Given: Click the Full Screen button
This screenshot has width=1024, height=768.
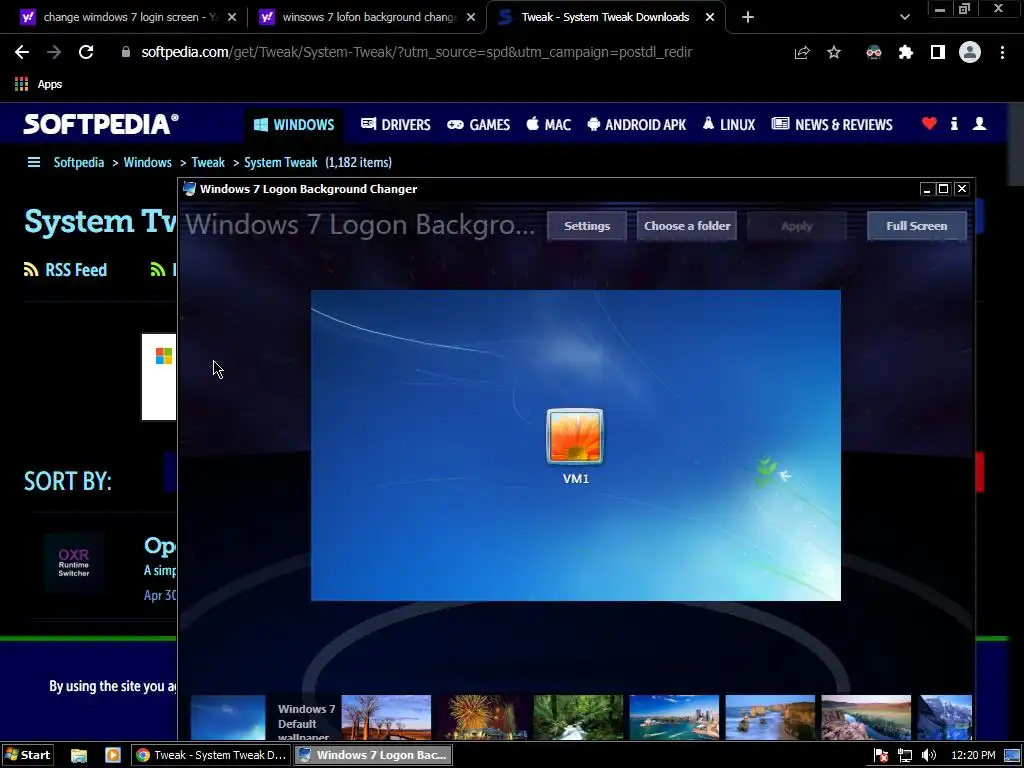Looking at the screenshot, I should 916,226.
